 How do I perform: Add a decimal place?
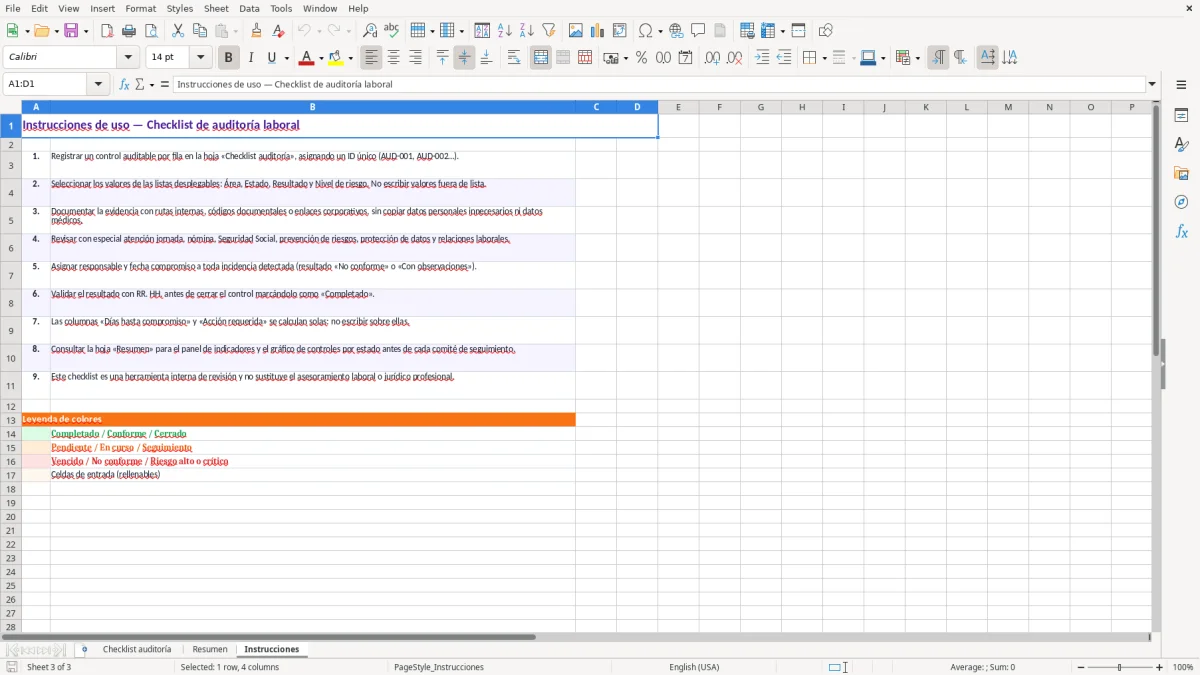point(713,58)
